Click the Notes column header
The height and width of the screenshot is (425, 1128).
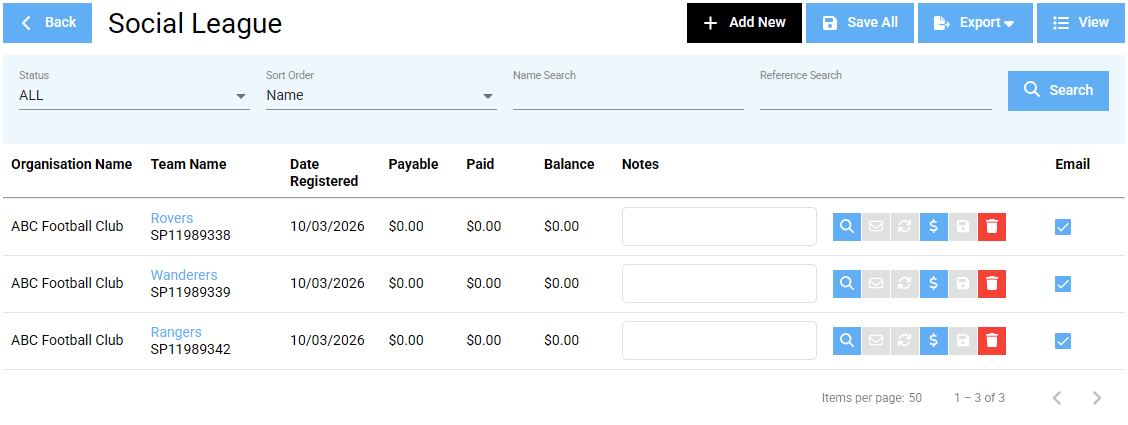coord(640,165)
